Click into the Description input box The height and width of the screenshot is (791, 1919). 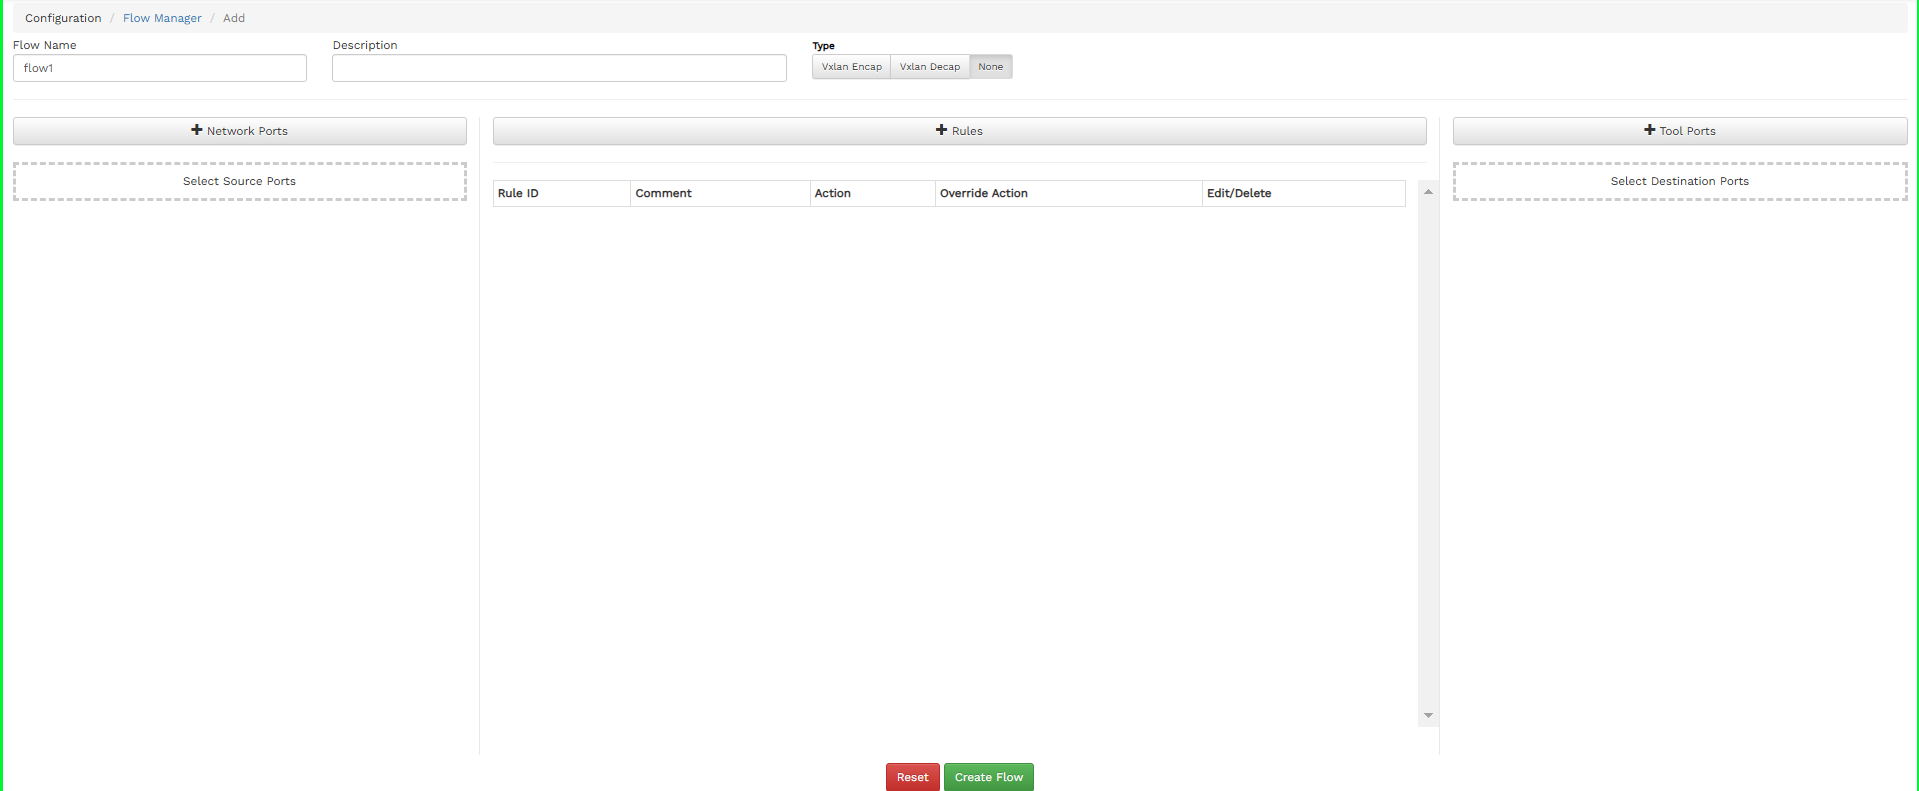pos(559,68)
